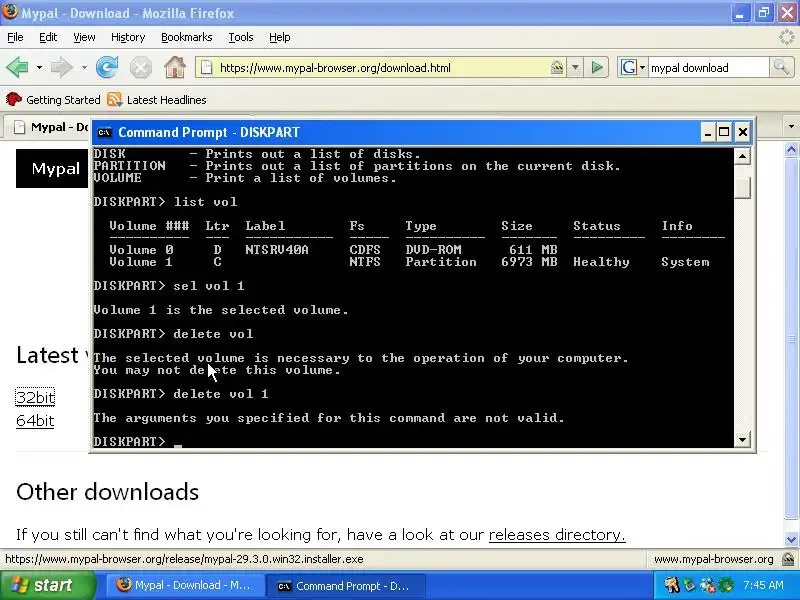The height and width of the screenshot is (600, 800).
Task: Open the View menu
Action: (84, 37)
